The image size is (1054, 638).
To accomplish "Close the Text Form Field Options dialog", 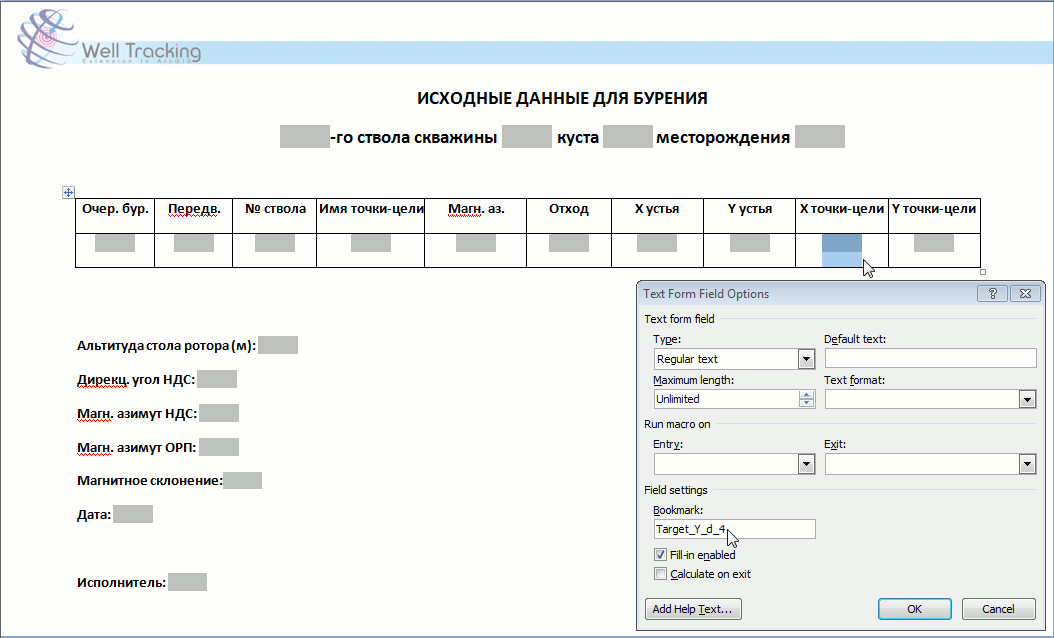I will [x=1024, y=294].
